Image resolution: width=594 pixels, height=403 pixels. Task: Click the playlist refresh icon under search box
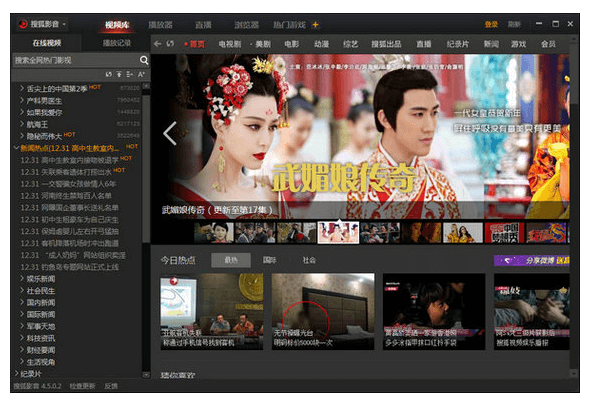click(109, 74)
